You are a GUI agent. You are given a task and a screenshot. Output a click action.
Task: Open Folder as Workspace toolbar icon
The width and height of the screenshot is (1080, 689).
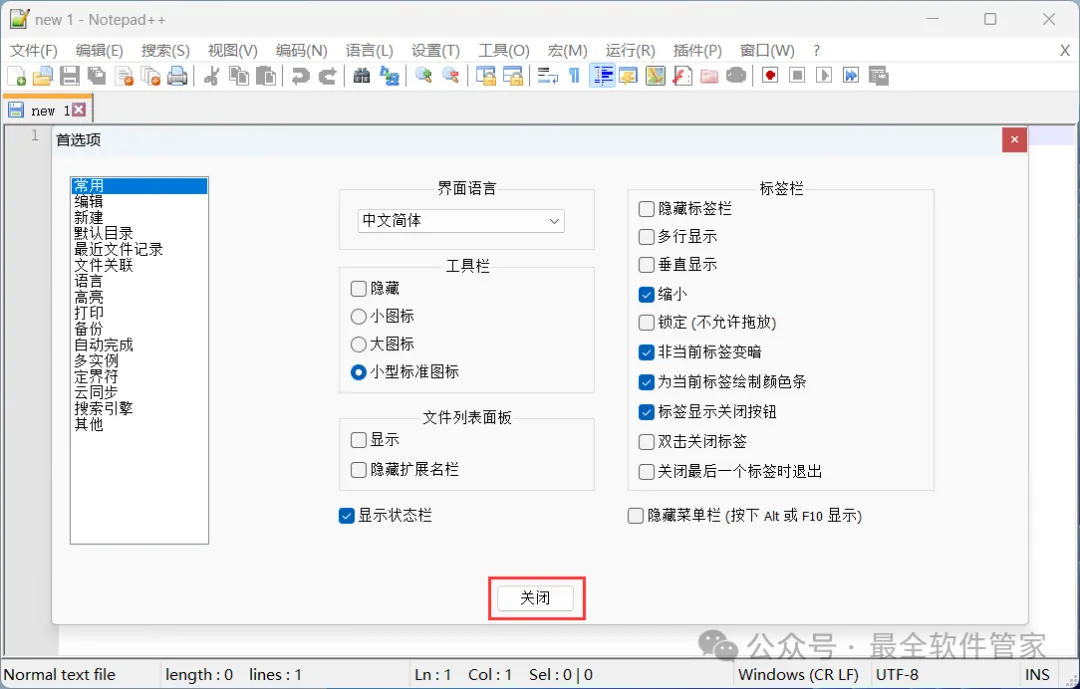[709, 76]
